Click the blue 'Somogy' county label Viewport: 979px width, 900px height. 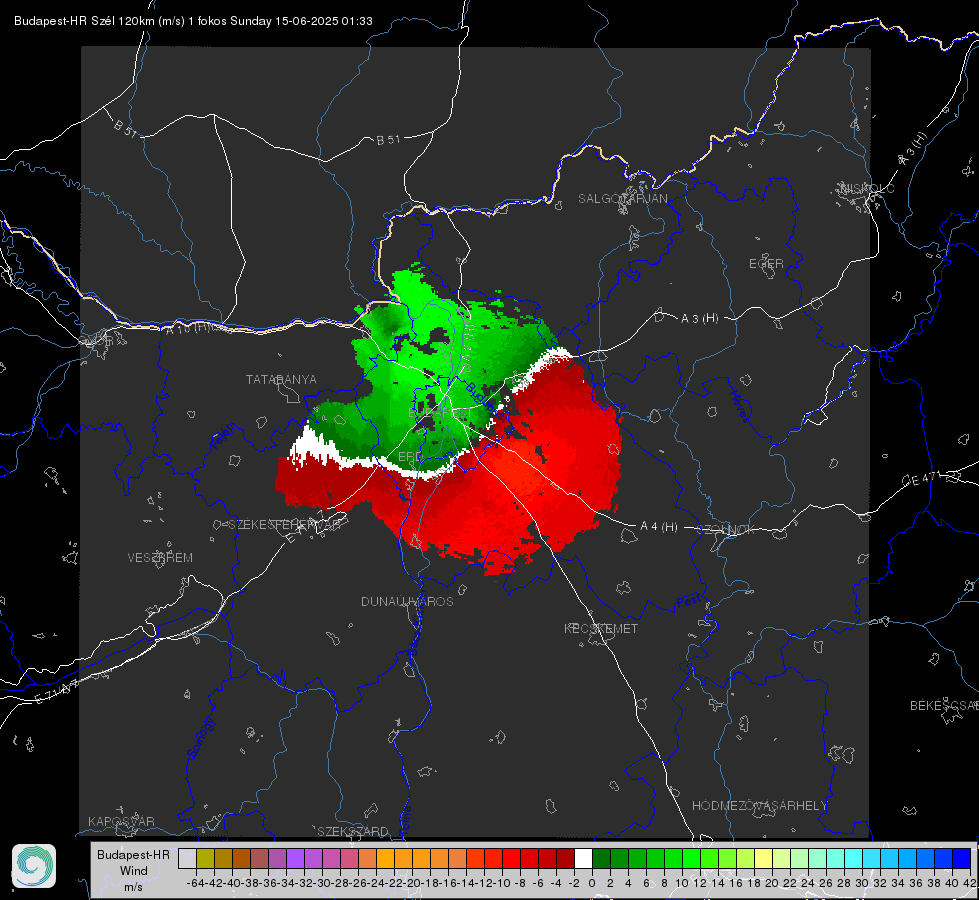tap(202, 738)
